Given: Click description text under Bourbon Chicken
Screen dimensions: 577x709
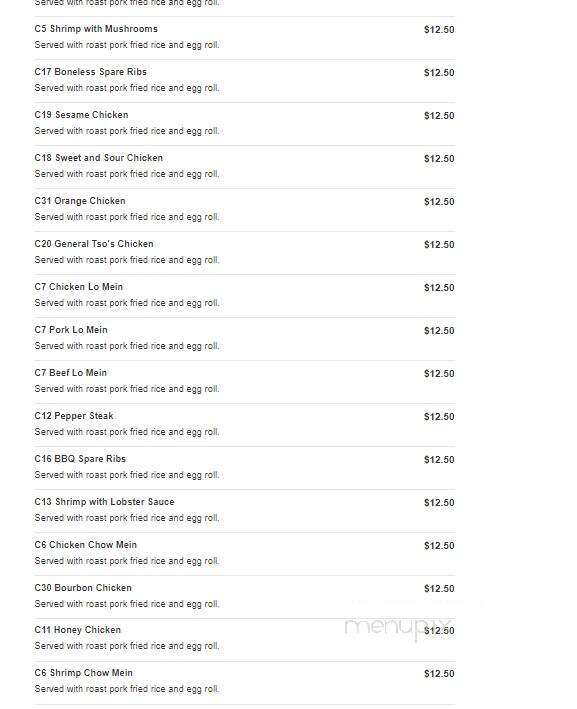Looking at the screenshot, I should click(x=127, y=604).
